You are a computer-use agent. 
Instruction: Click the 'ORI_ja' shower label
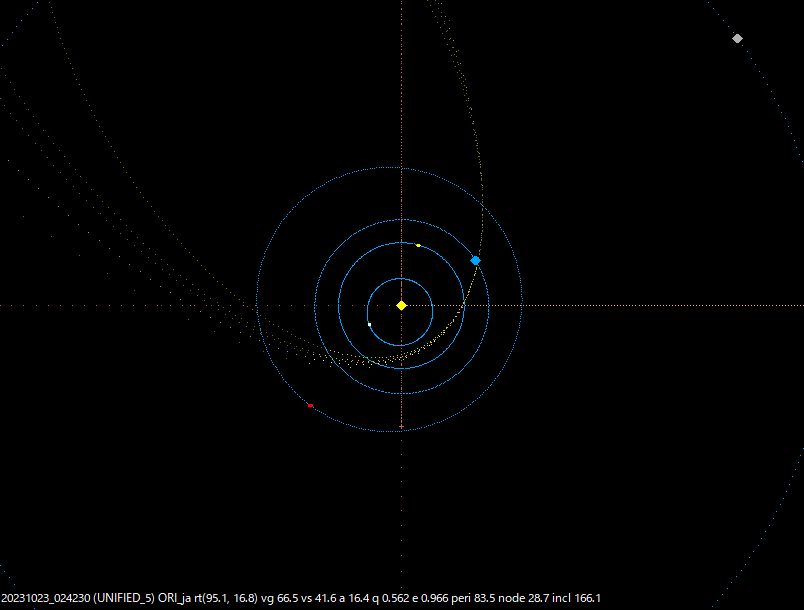[174, 598]
